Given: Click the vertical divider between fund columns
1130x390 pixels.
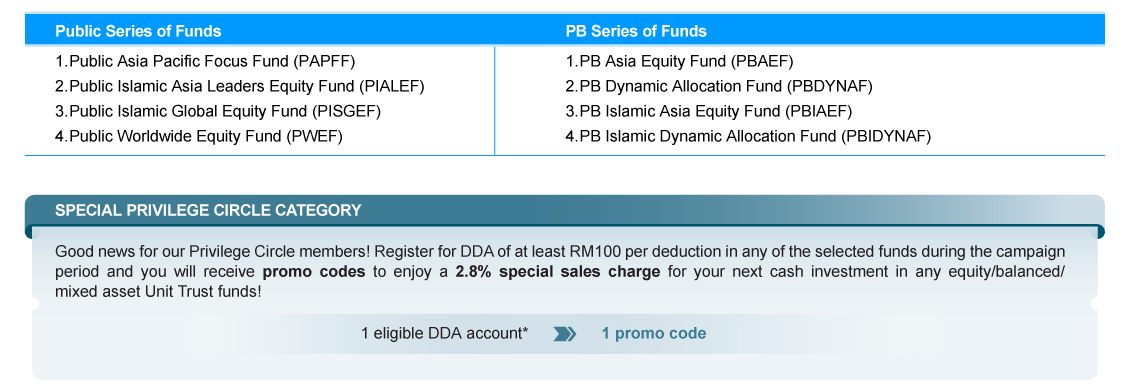Looking at the screenshot, I should (495, 101).
